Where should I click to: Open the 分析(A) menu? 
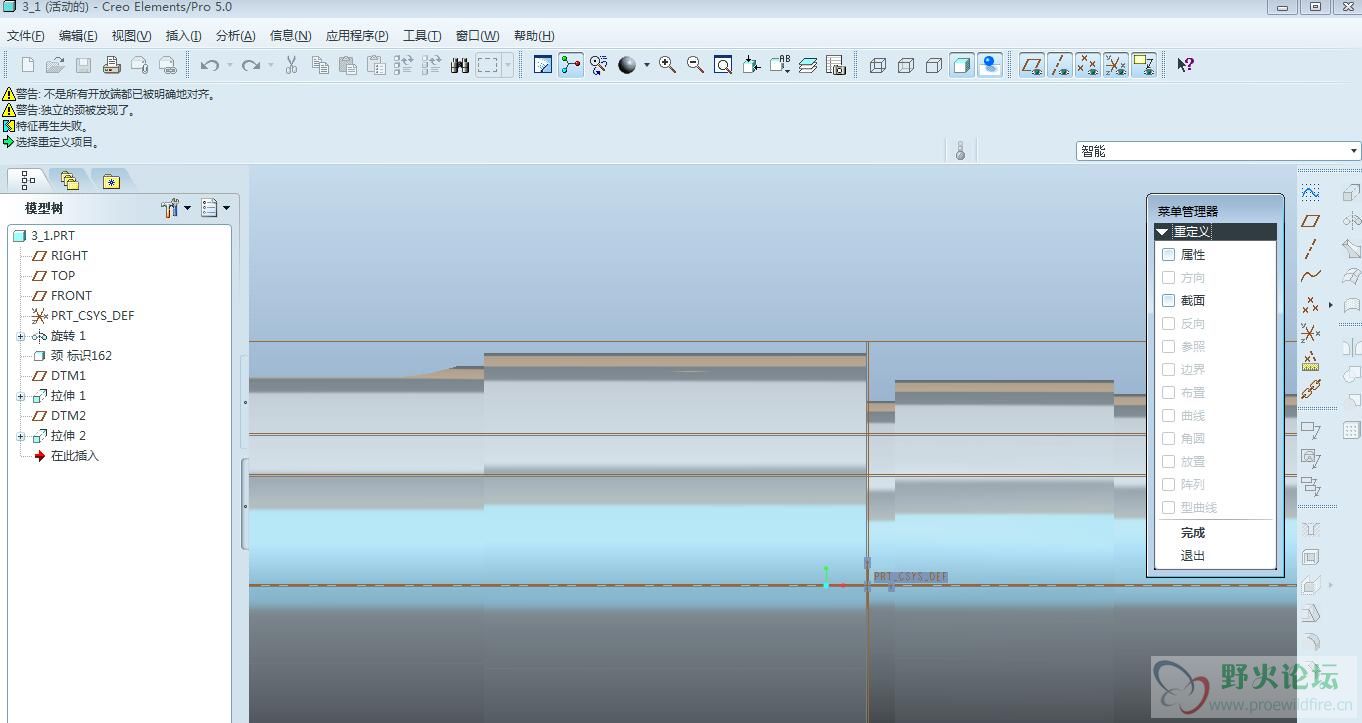click(x=236, y=36)
